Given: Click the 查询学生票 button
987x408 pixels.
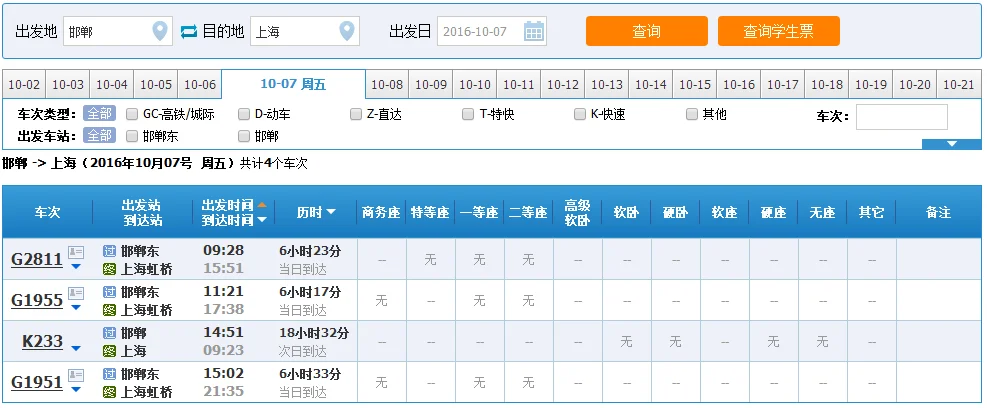Looking at the screenshot, I should 779,31.
